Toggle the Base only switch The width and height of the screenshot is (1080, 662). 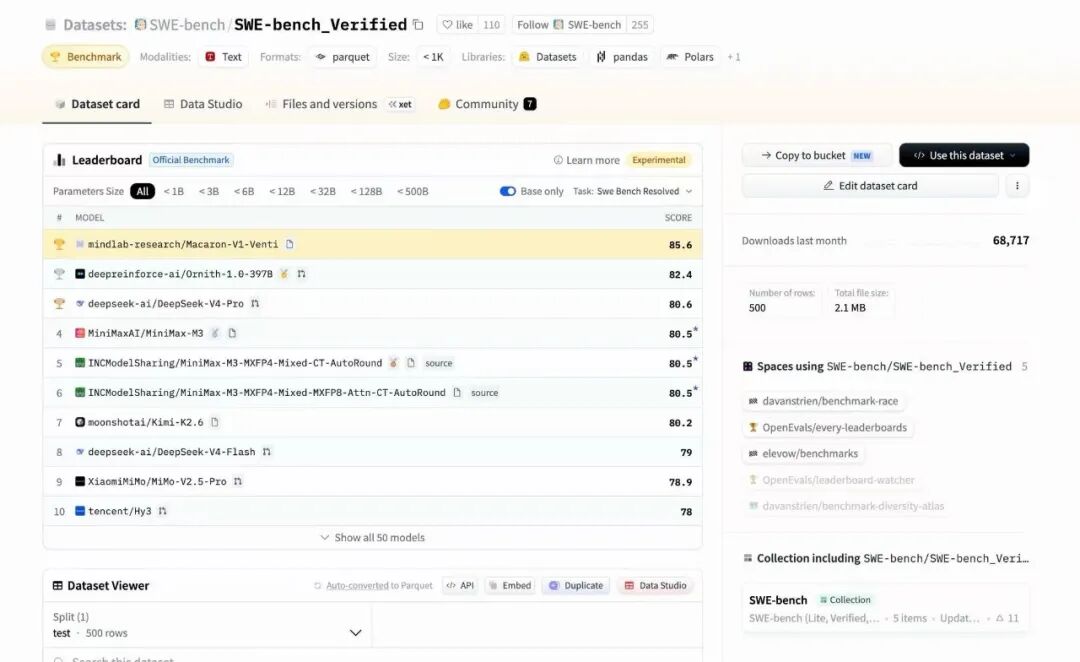click(508, 192)
